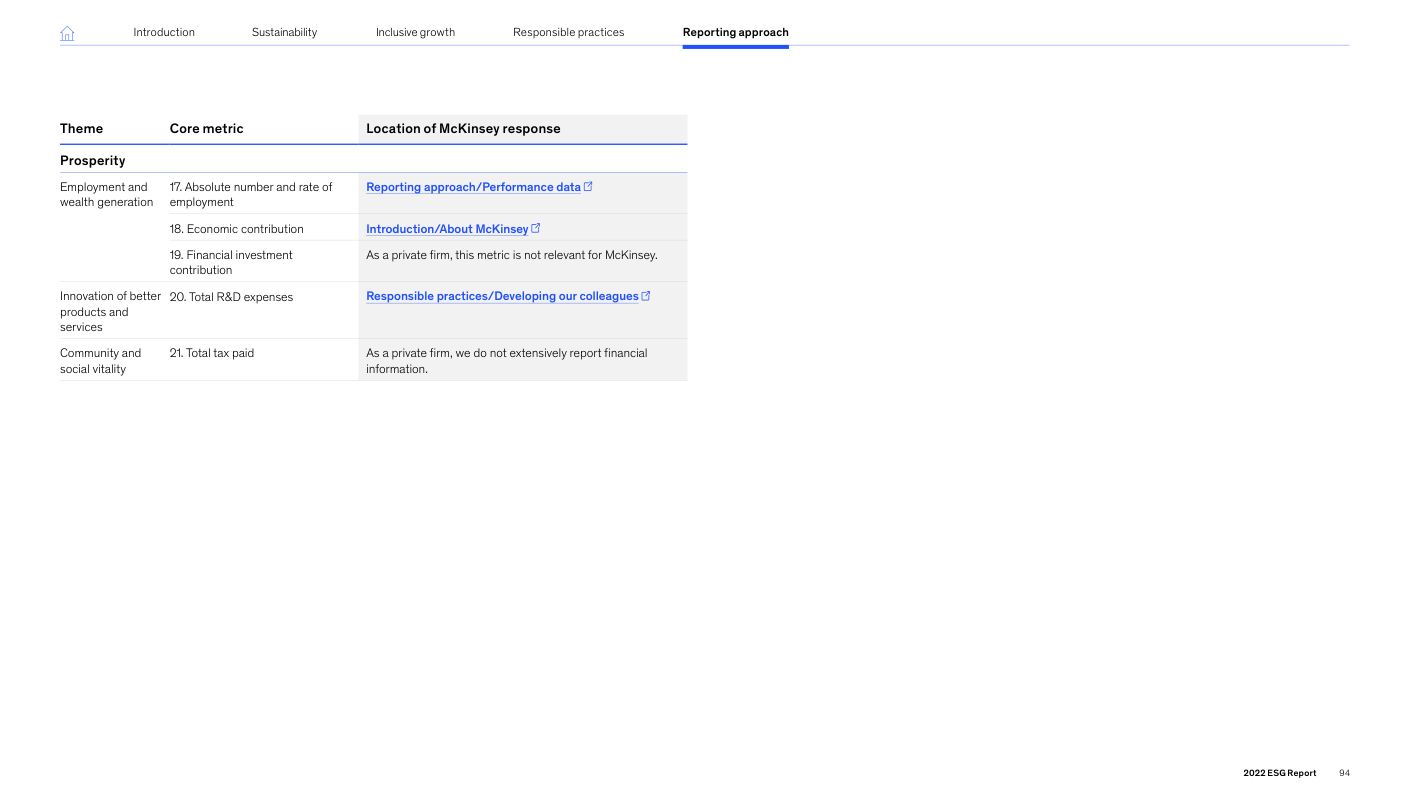Open the Introduction section tab
The height and width of the screenshot is (794, 1410).
164,32
